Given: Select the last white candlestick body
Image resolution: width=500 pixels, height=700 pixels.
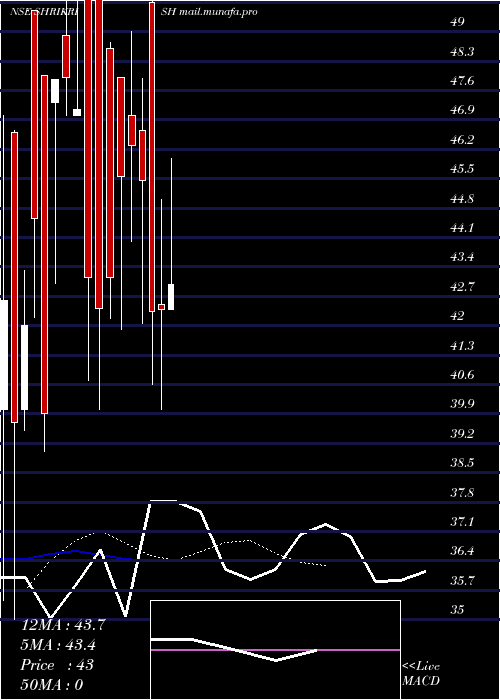Looking at the screenshot, I should 171,296.
